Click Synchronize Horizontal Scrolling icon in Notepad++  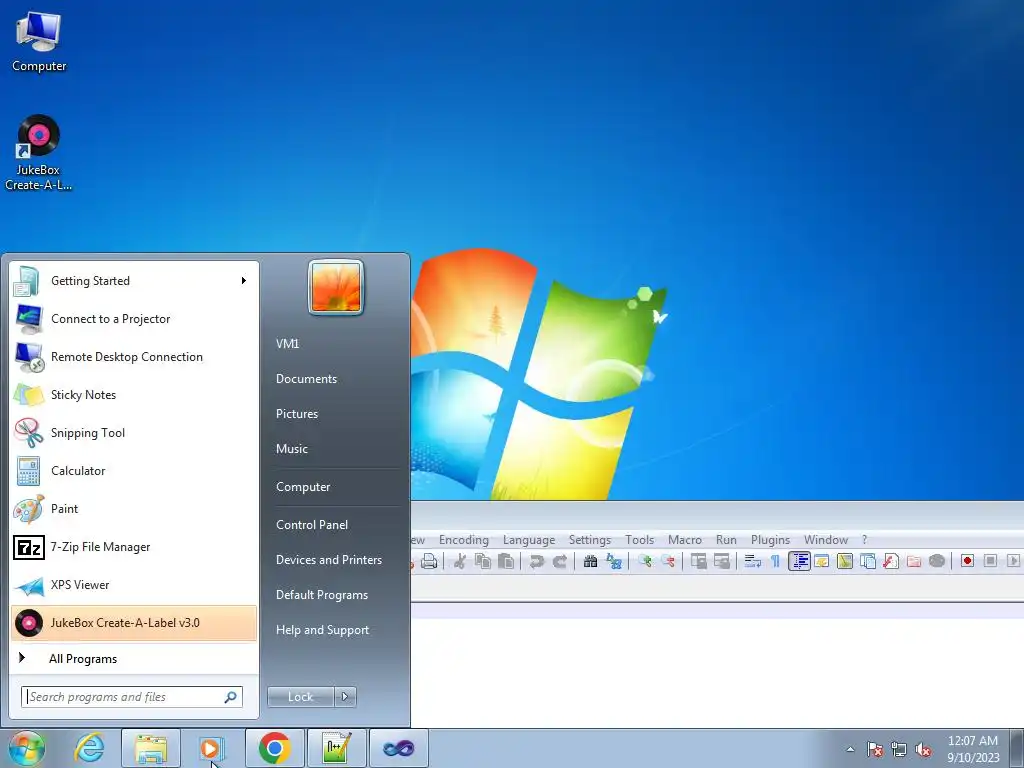pyautogui.click(x=722, y=561)
